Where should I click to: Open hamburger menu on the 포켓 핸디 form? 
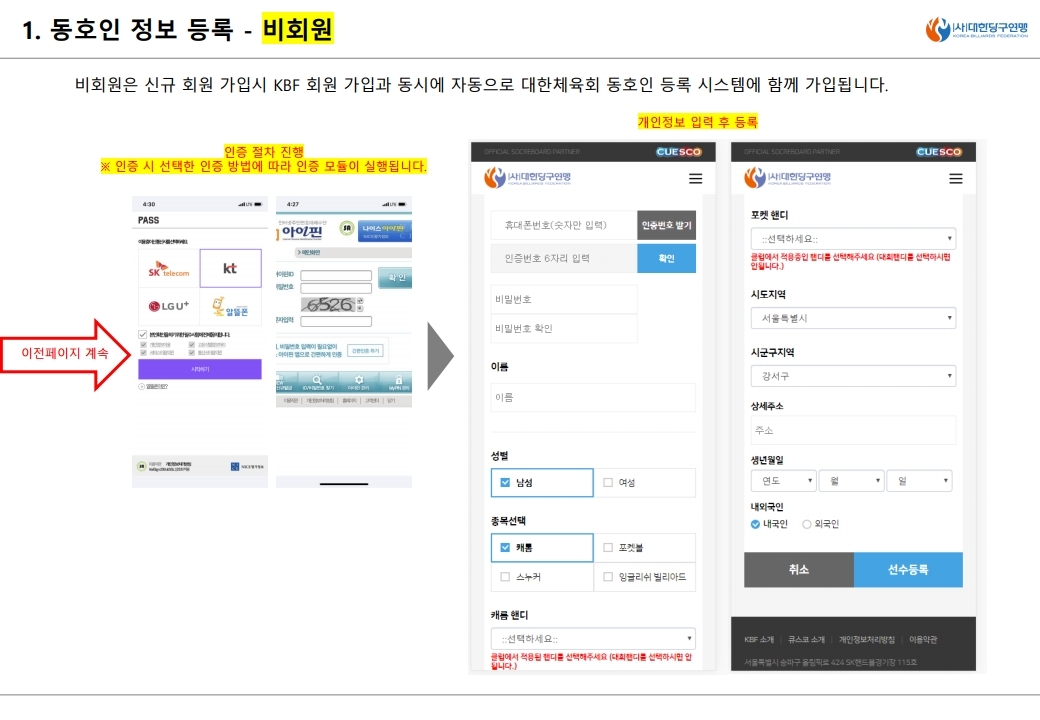click(x=956, y=178)
